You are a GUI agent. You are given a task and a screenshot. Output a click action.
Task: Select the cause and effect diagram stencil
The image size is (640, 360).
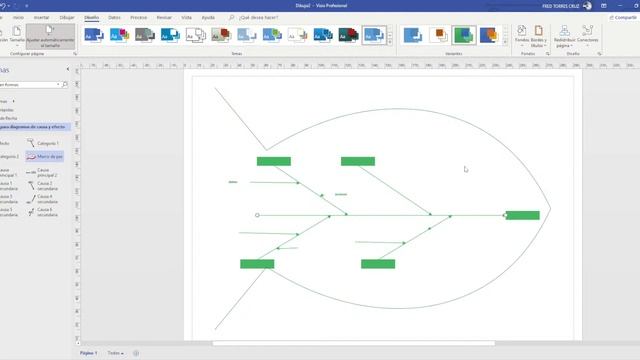(35, 127)
